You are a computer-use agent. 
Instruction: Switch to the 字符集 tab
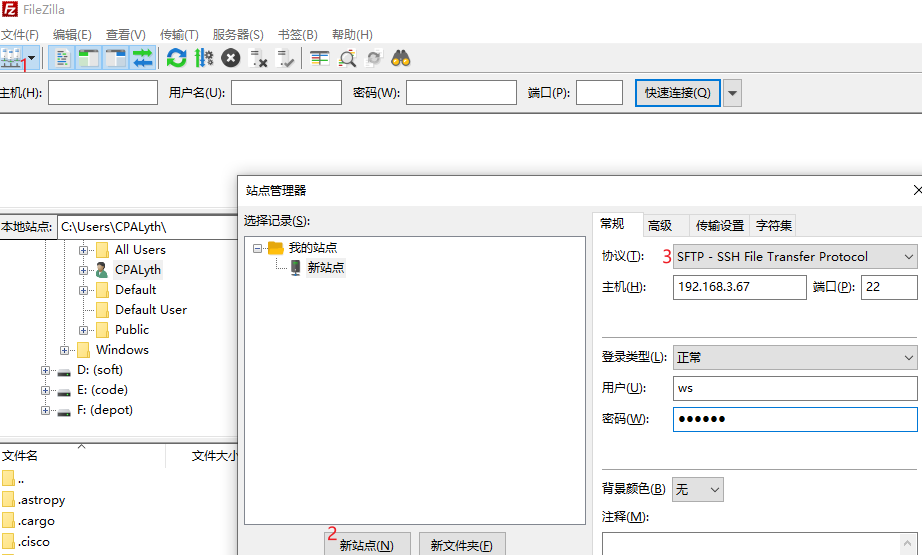[x=773, y=226]
